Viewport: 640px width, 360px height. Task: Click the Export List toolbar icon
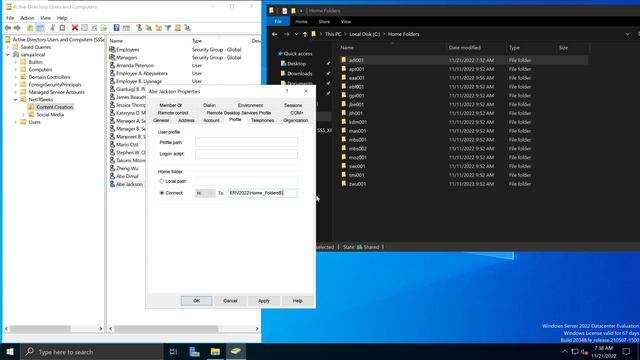coord(104,28)
